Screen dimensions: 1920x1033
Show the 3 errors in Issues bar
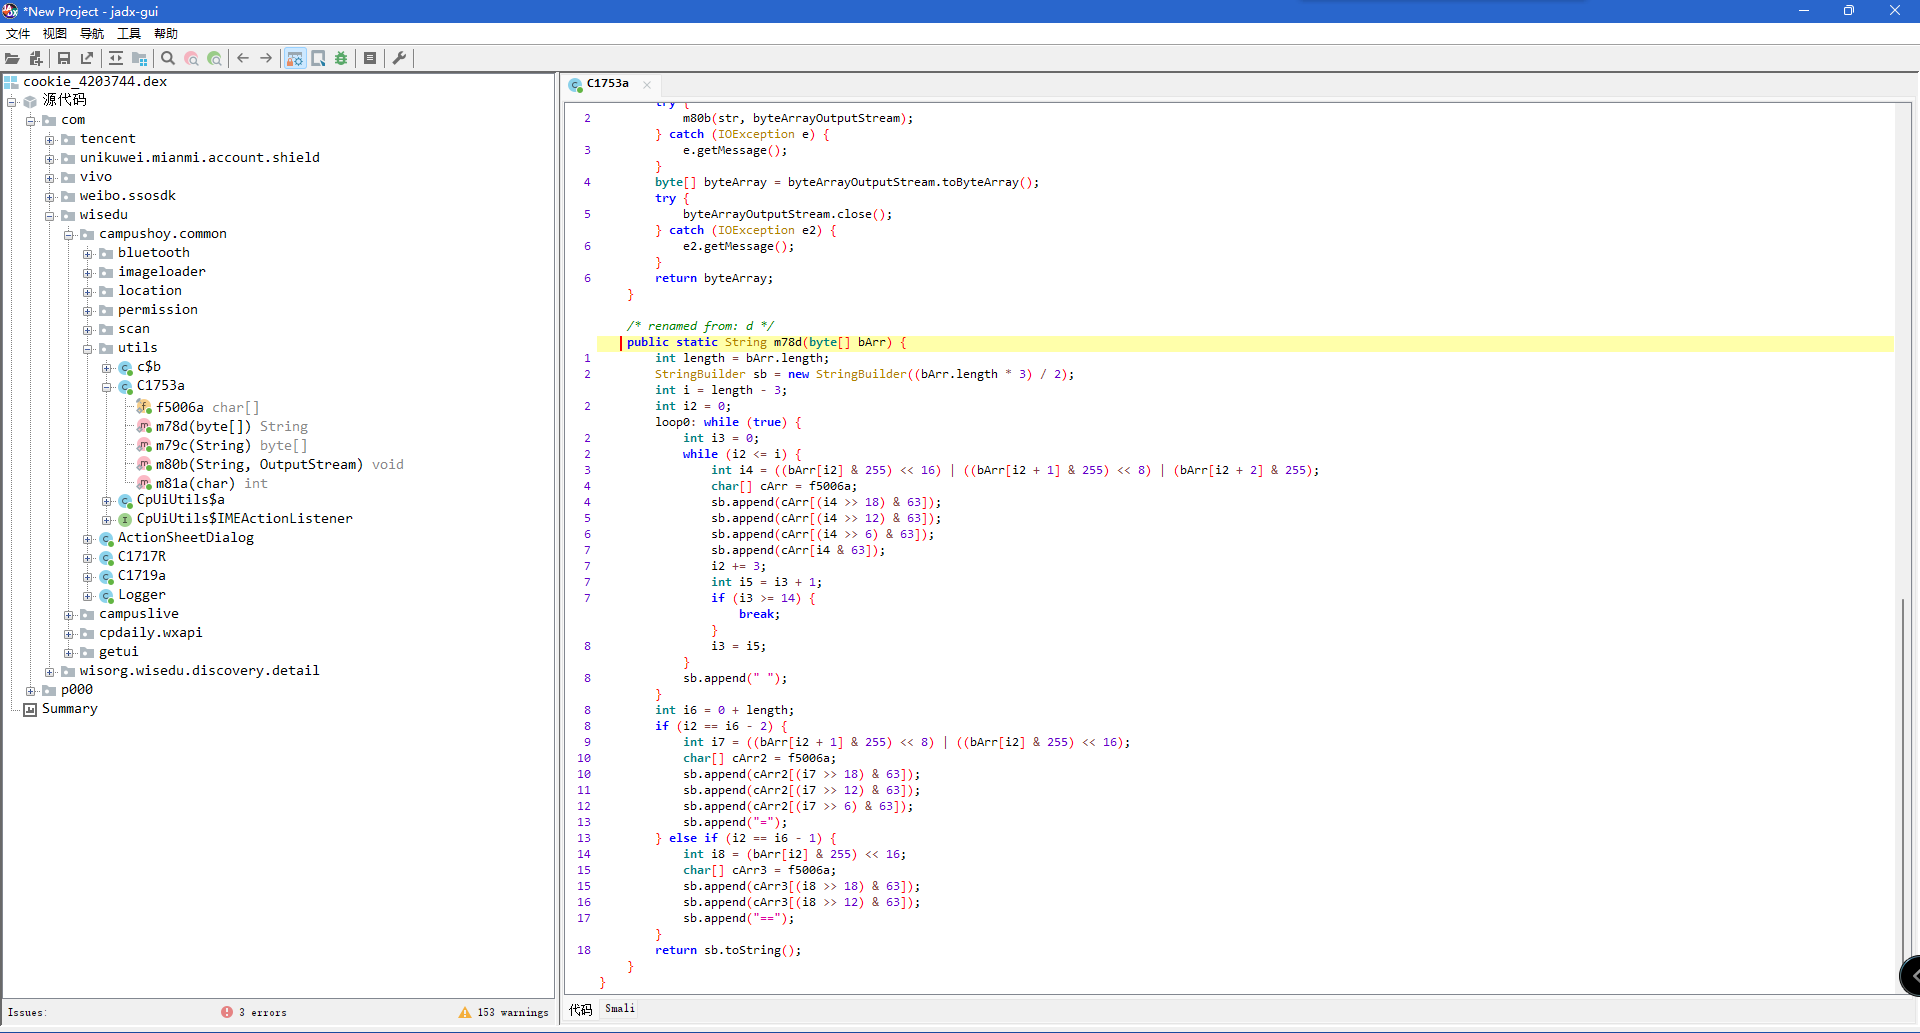click(x=253, y=1012)
